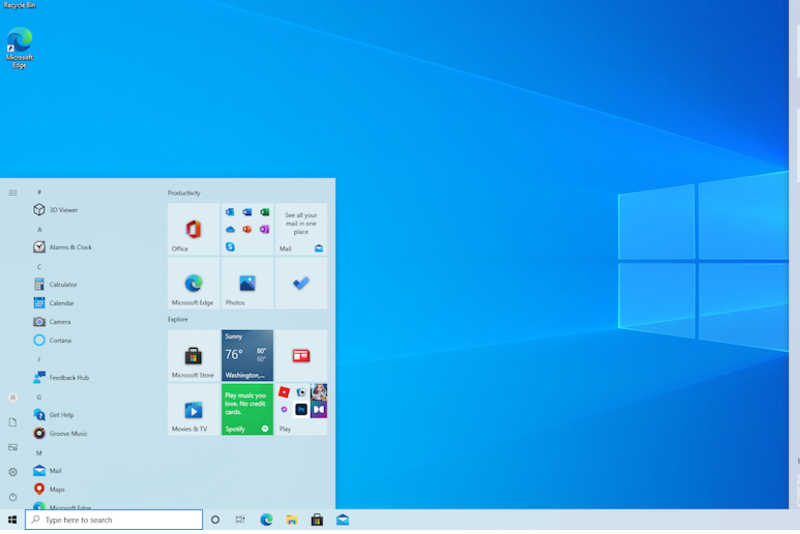Open the Microsoft Store tile

193,355
